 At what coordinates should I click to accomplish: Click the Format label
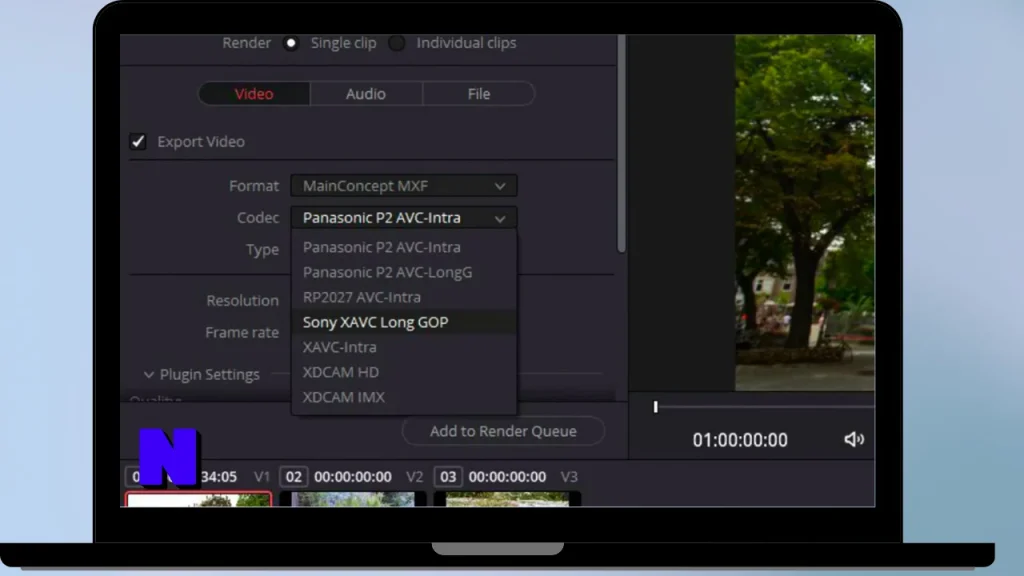tap(254, 186)
